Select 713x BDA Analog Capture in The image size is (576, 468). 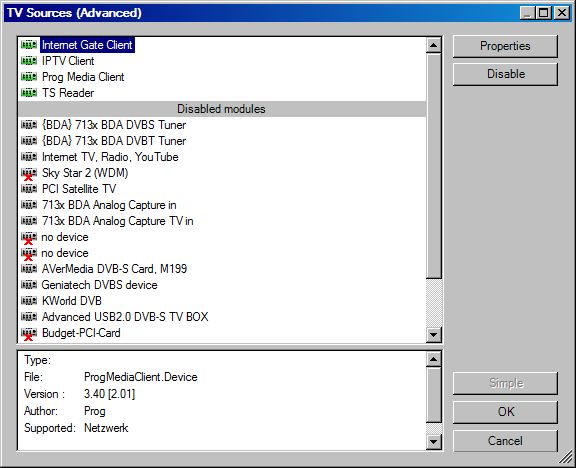click(109, 205)
